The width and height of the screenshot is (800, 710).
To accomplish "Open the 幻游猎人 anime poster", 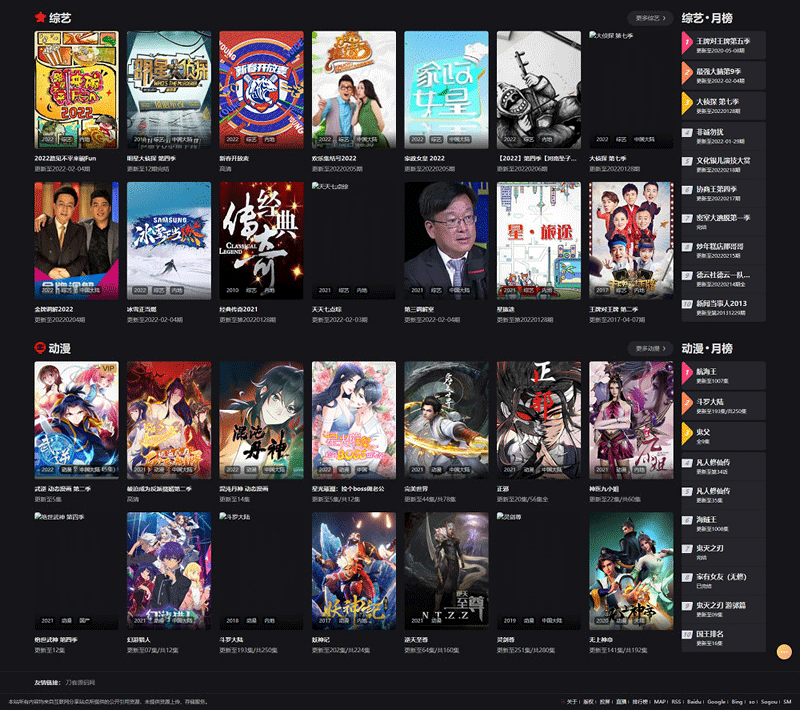I will tap(169, 571).
